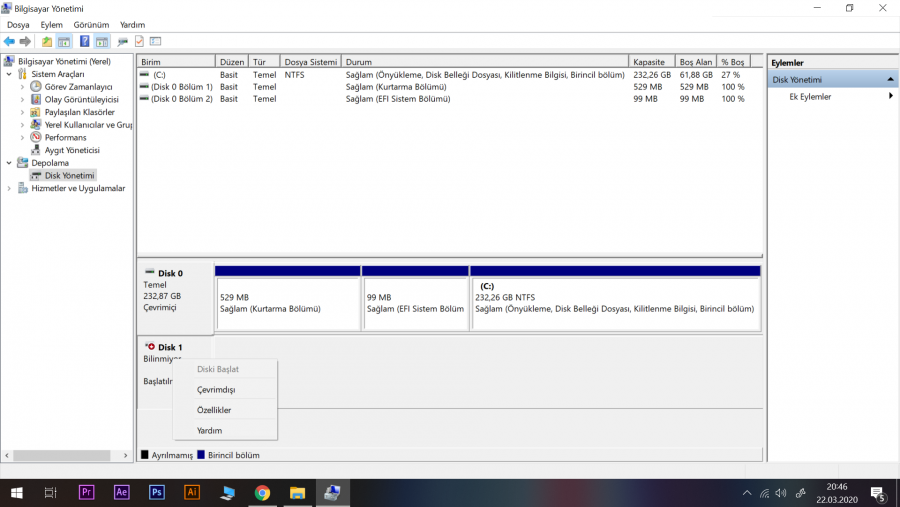Toggle the Action pane toolbar icon
The image size is (900, 507).
click(102, 41)
